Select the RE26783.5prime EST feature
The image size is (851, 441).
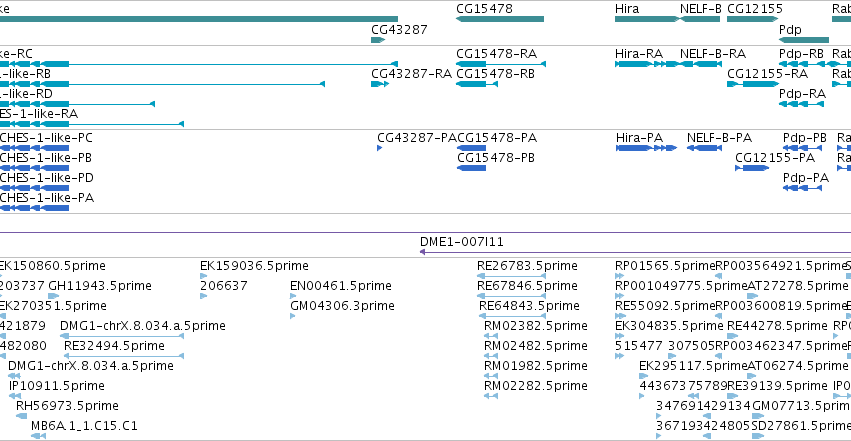click(511, 276)
